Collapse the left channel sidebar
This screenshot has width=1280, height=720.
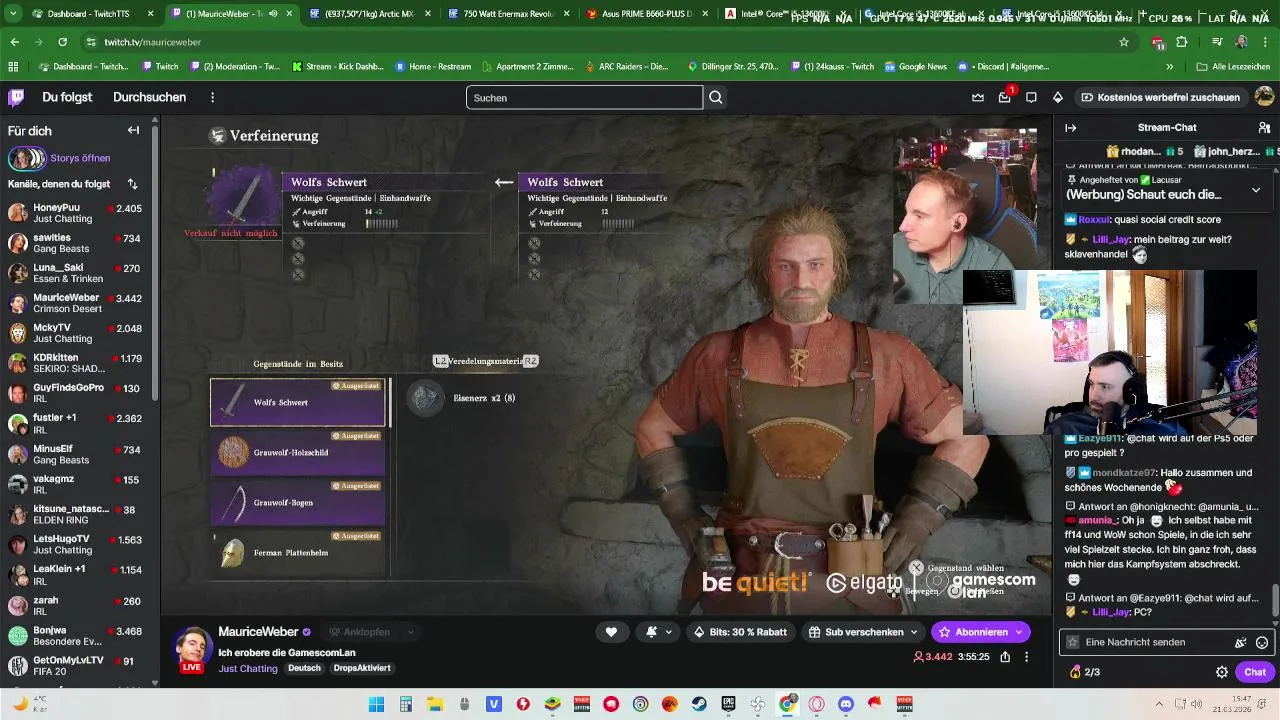(x=133, y=130)
